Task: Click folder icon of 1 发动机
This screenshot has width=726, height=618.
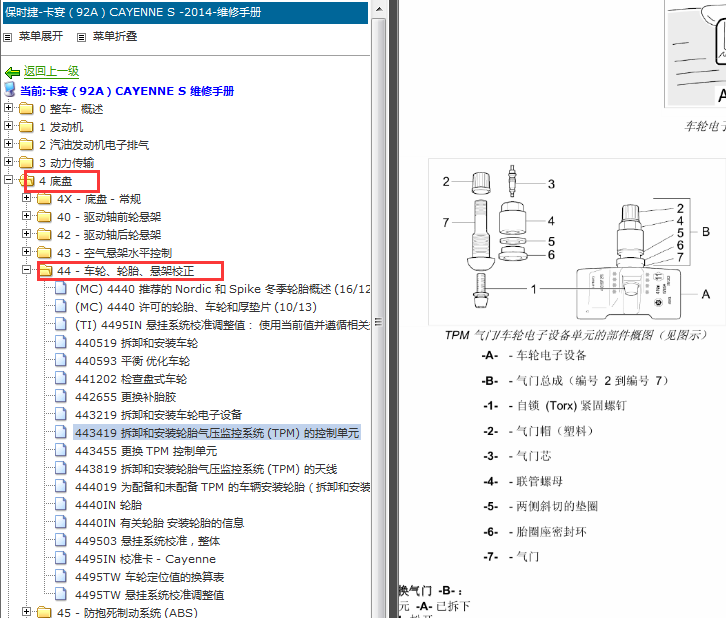Action: [x=26, y=127]
